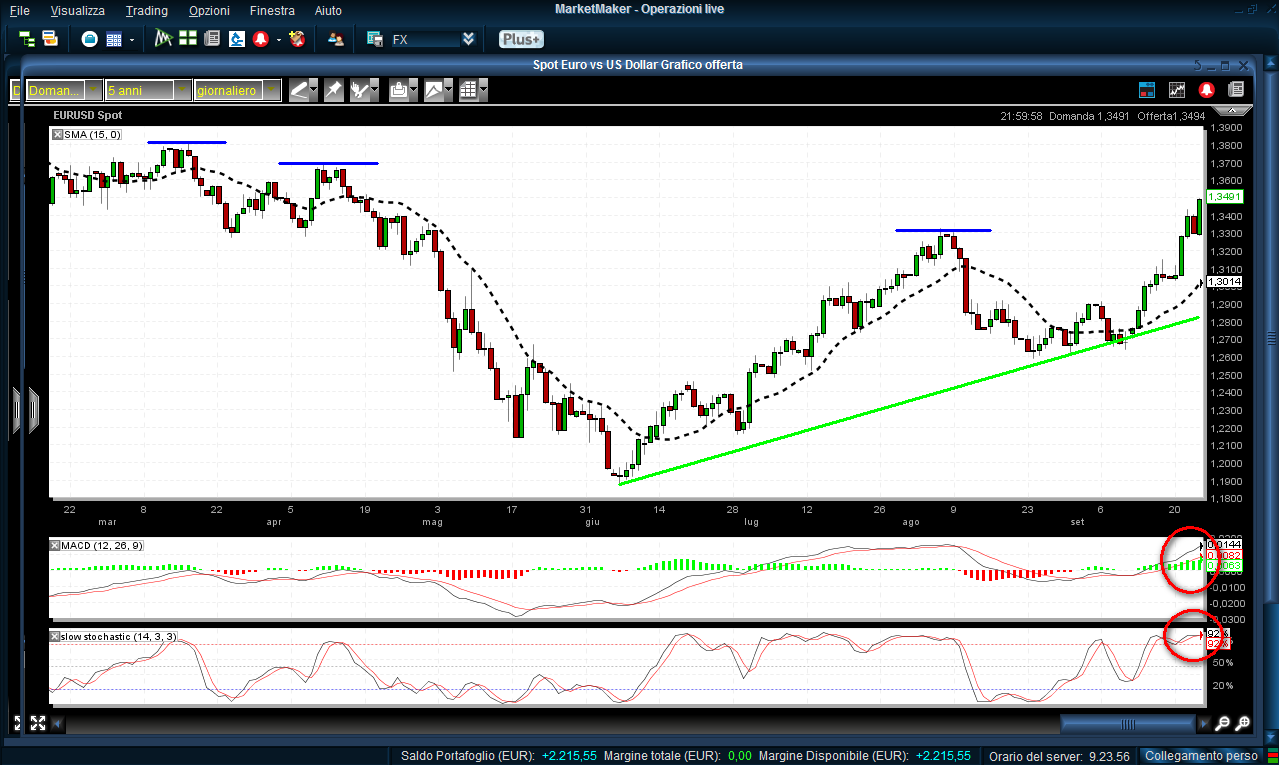Close the MACD (12, 26, 9) indicator X box
This screenshot has width=1279, height=765.
click(x=57, y=544)
